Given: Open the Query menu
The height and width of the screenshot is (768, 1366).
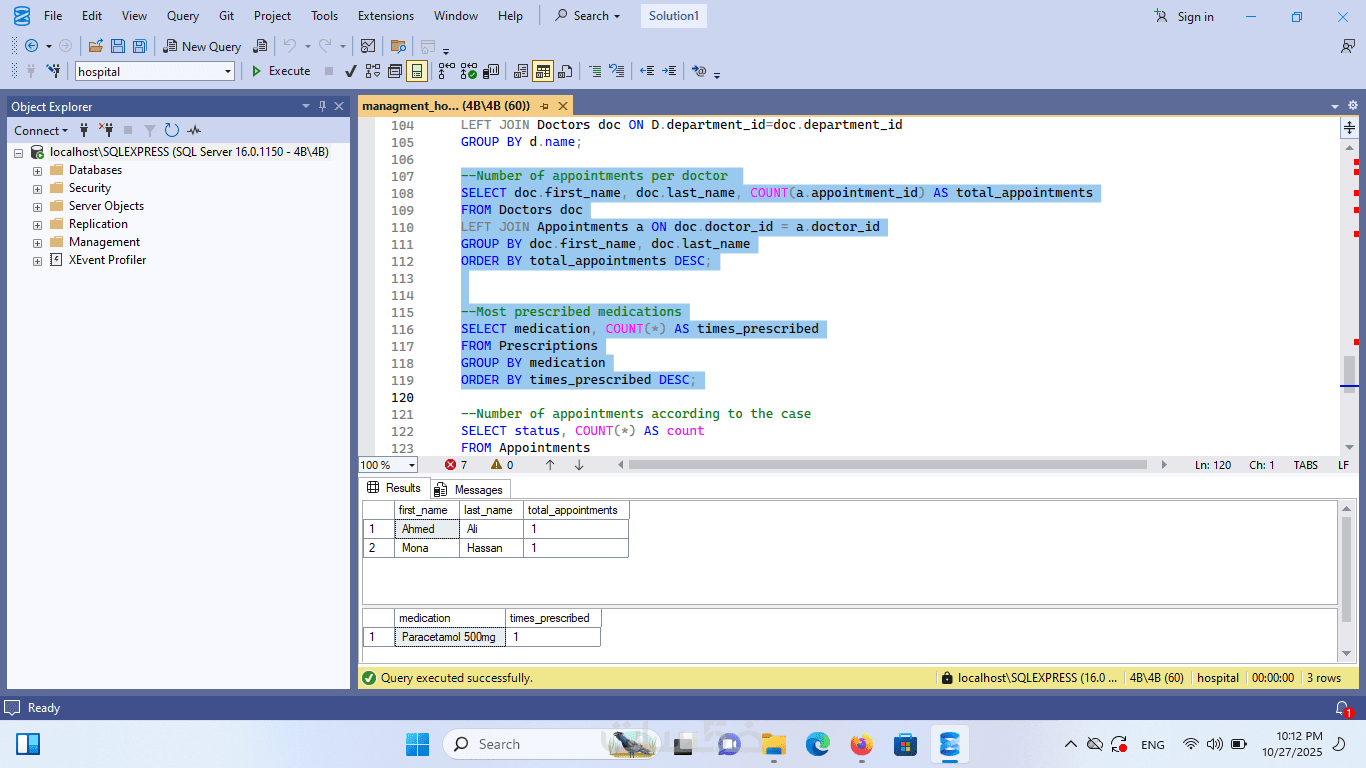Looking at the screenshot, I should click(183, 16).
